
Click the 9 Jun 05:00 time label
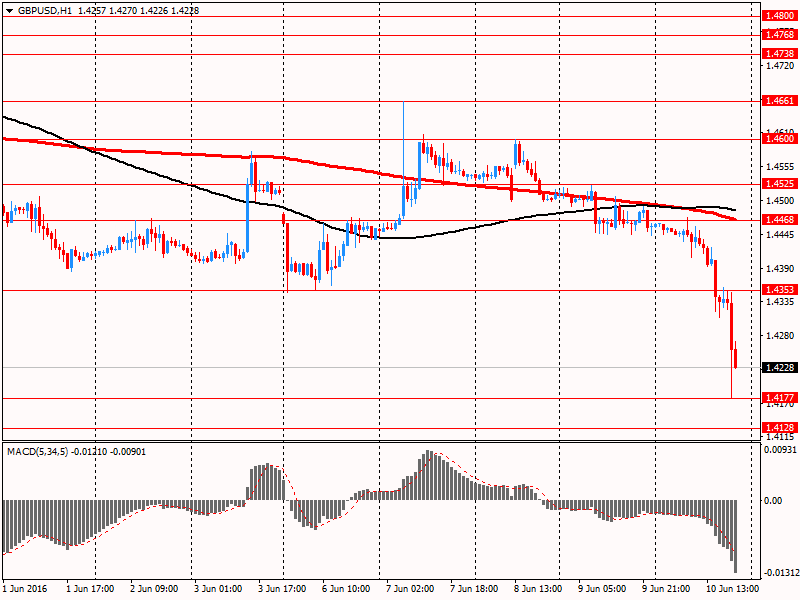point(602,589)
